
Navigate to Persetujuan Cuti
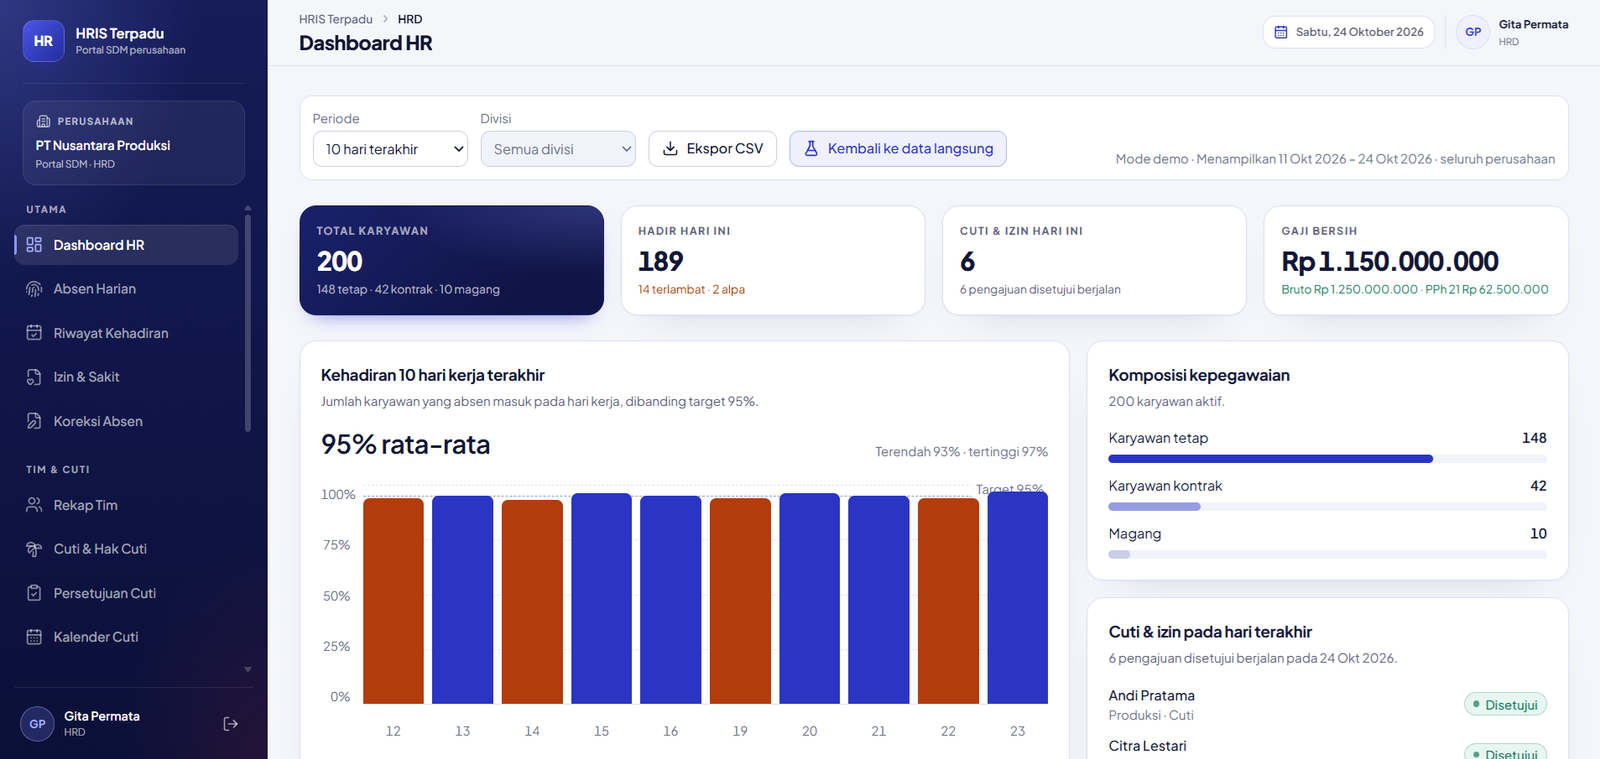click(126, 593)
